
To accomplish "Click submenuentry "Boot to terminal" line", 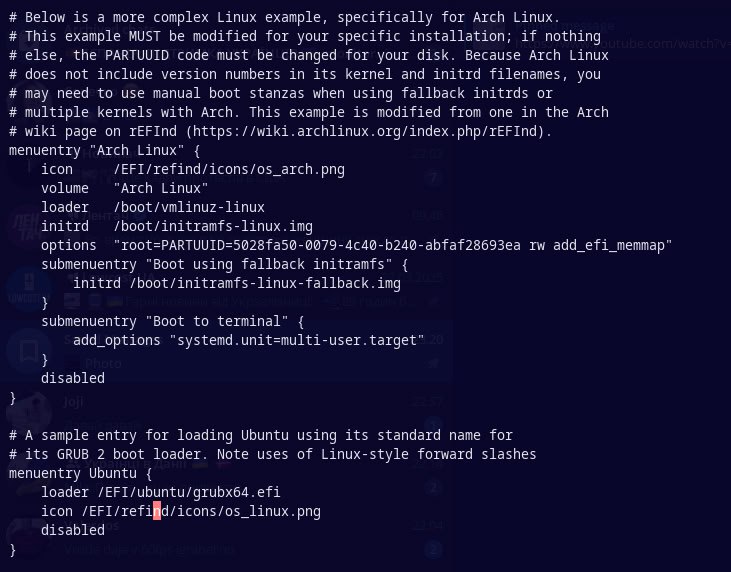I will (x=172, y=322).
